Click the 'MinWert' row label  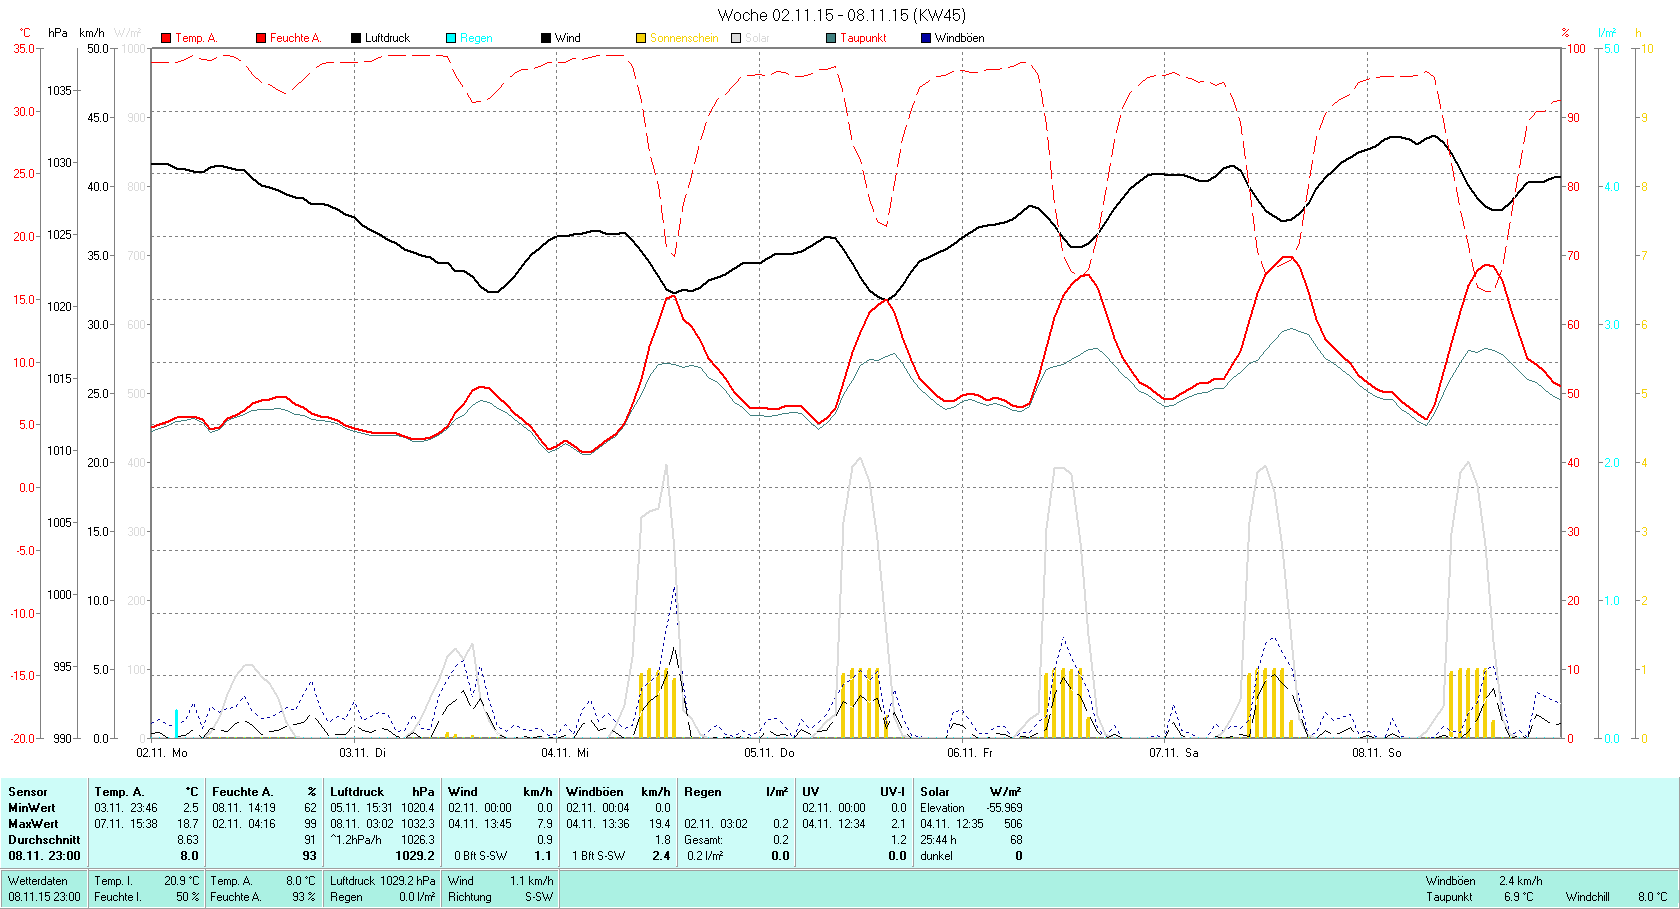point(32,808)
